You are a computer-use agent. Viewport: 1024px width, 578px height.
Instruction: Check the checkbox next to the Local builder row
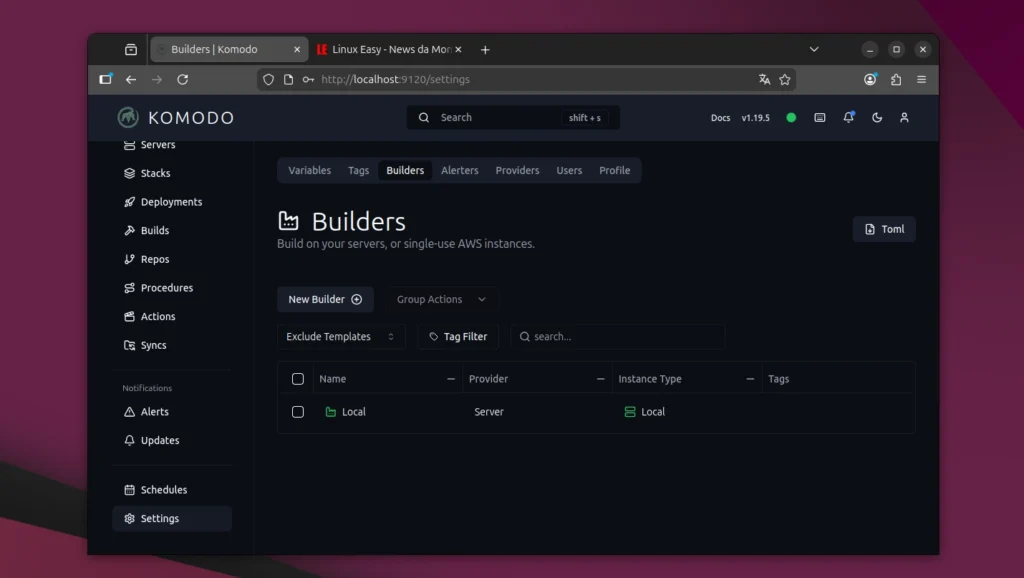point(297,411)
